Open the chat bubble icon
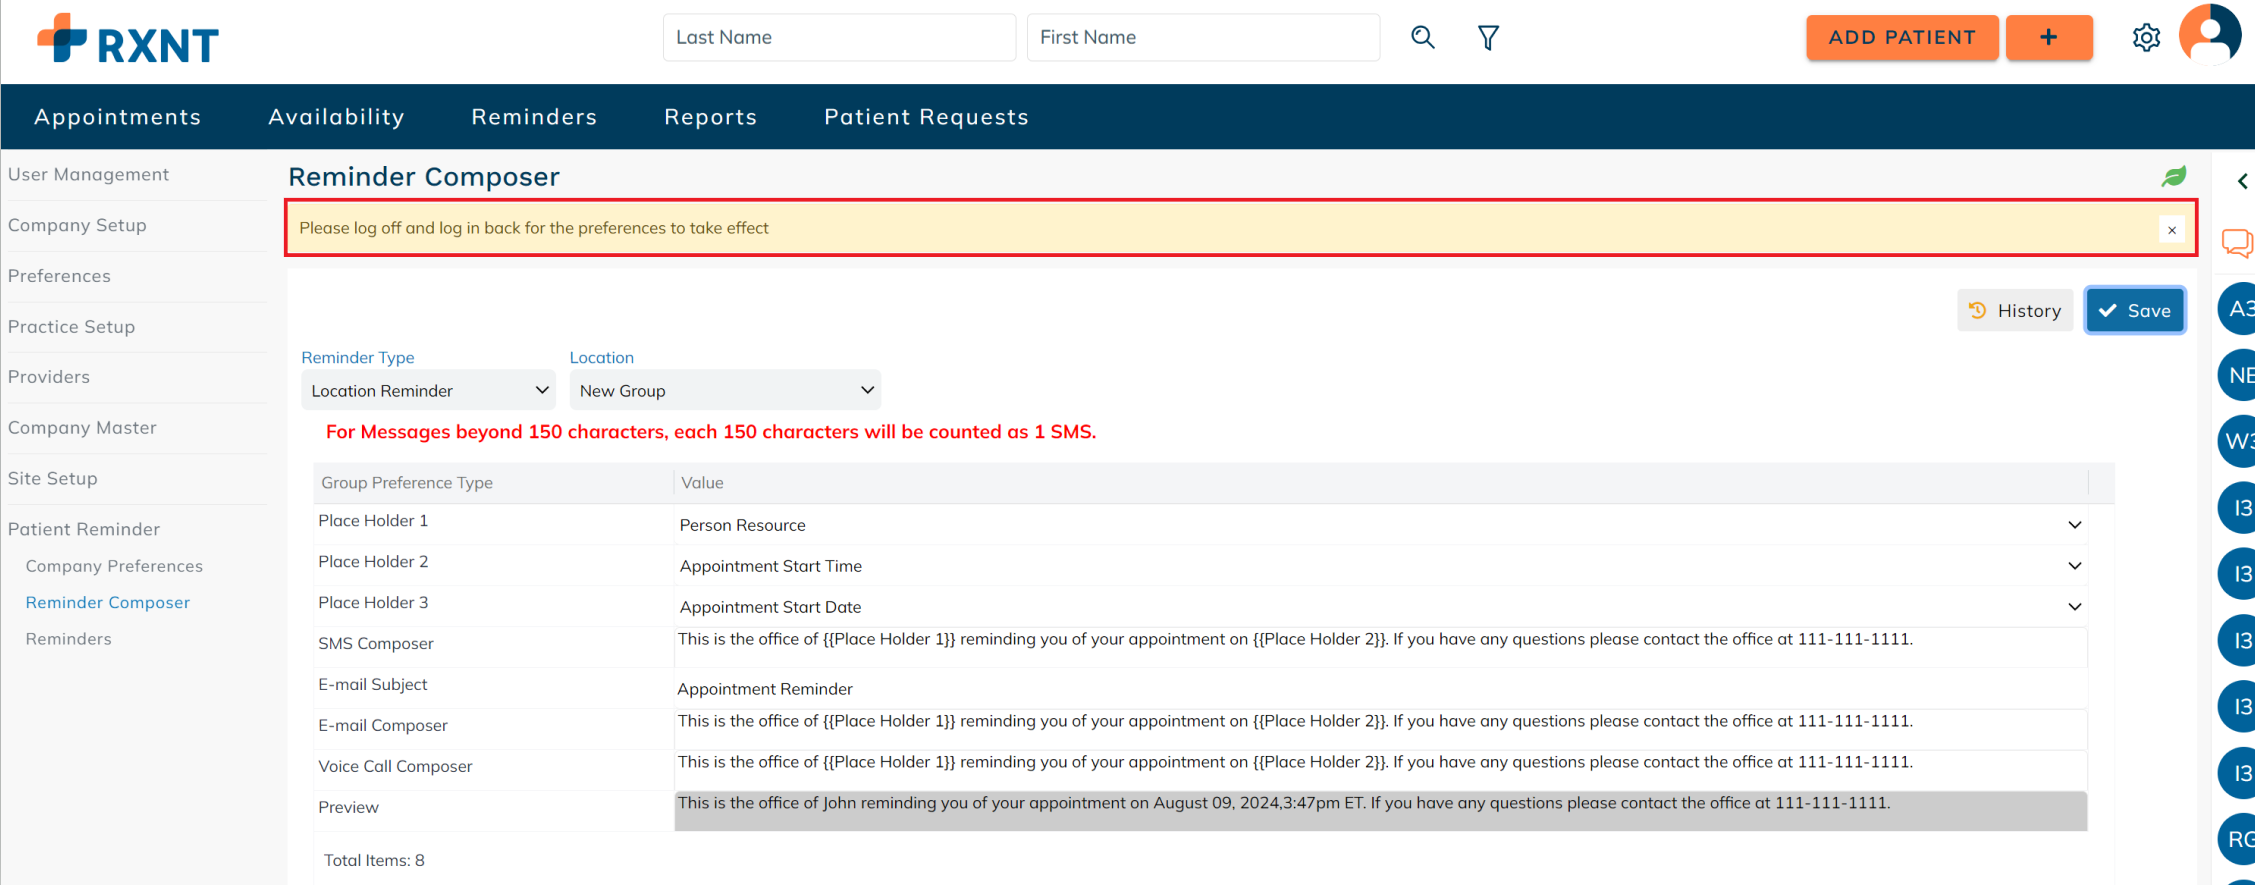2255x885 pixels. 2236,243
